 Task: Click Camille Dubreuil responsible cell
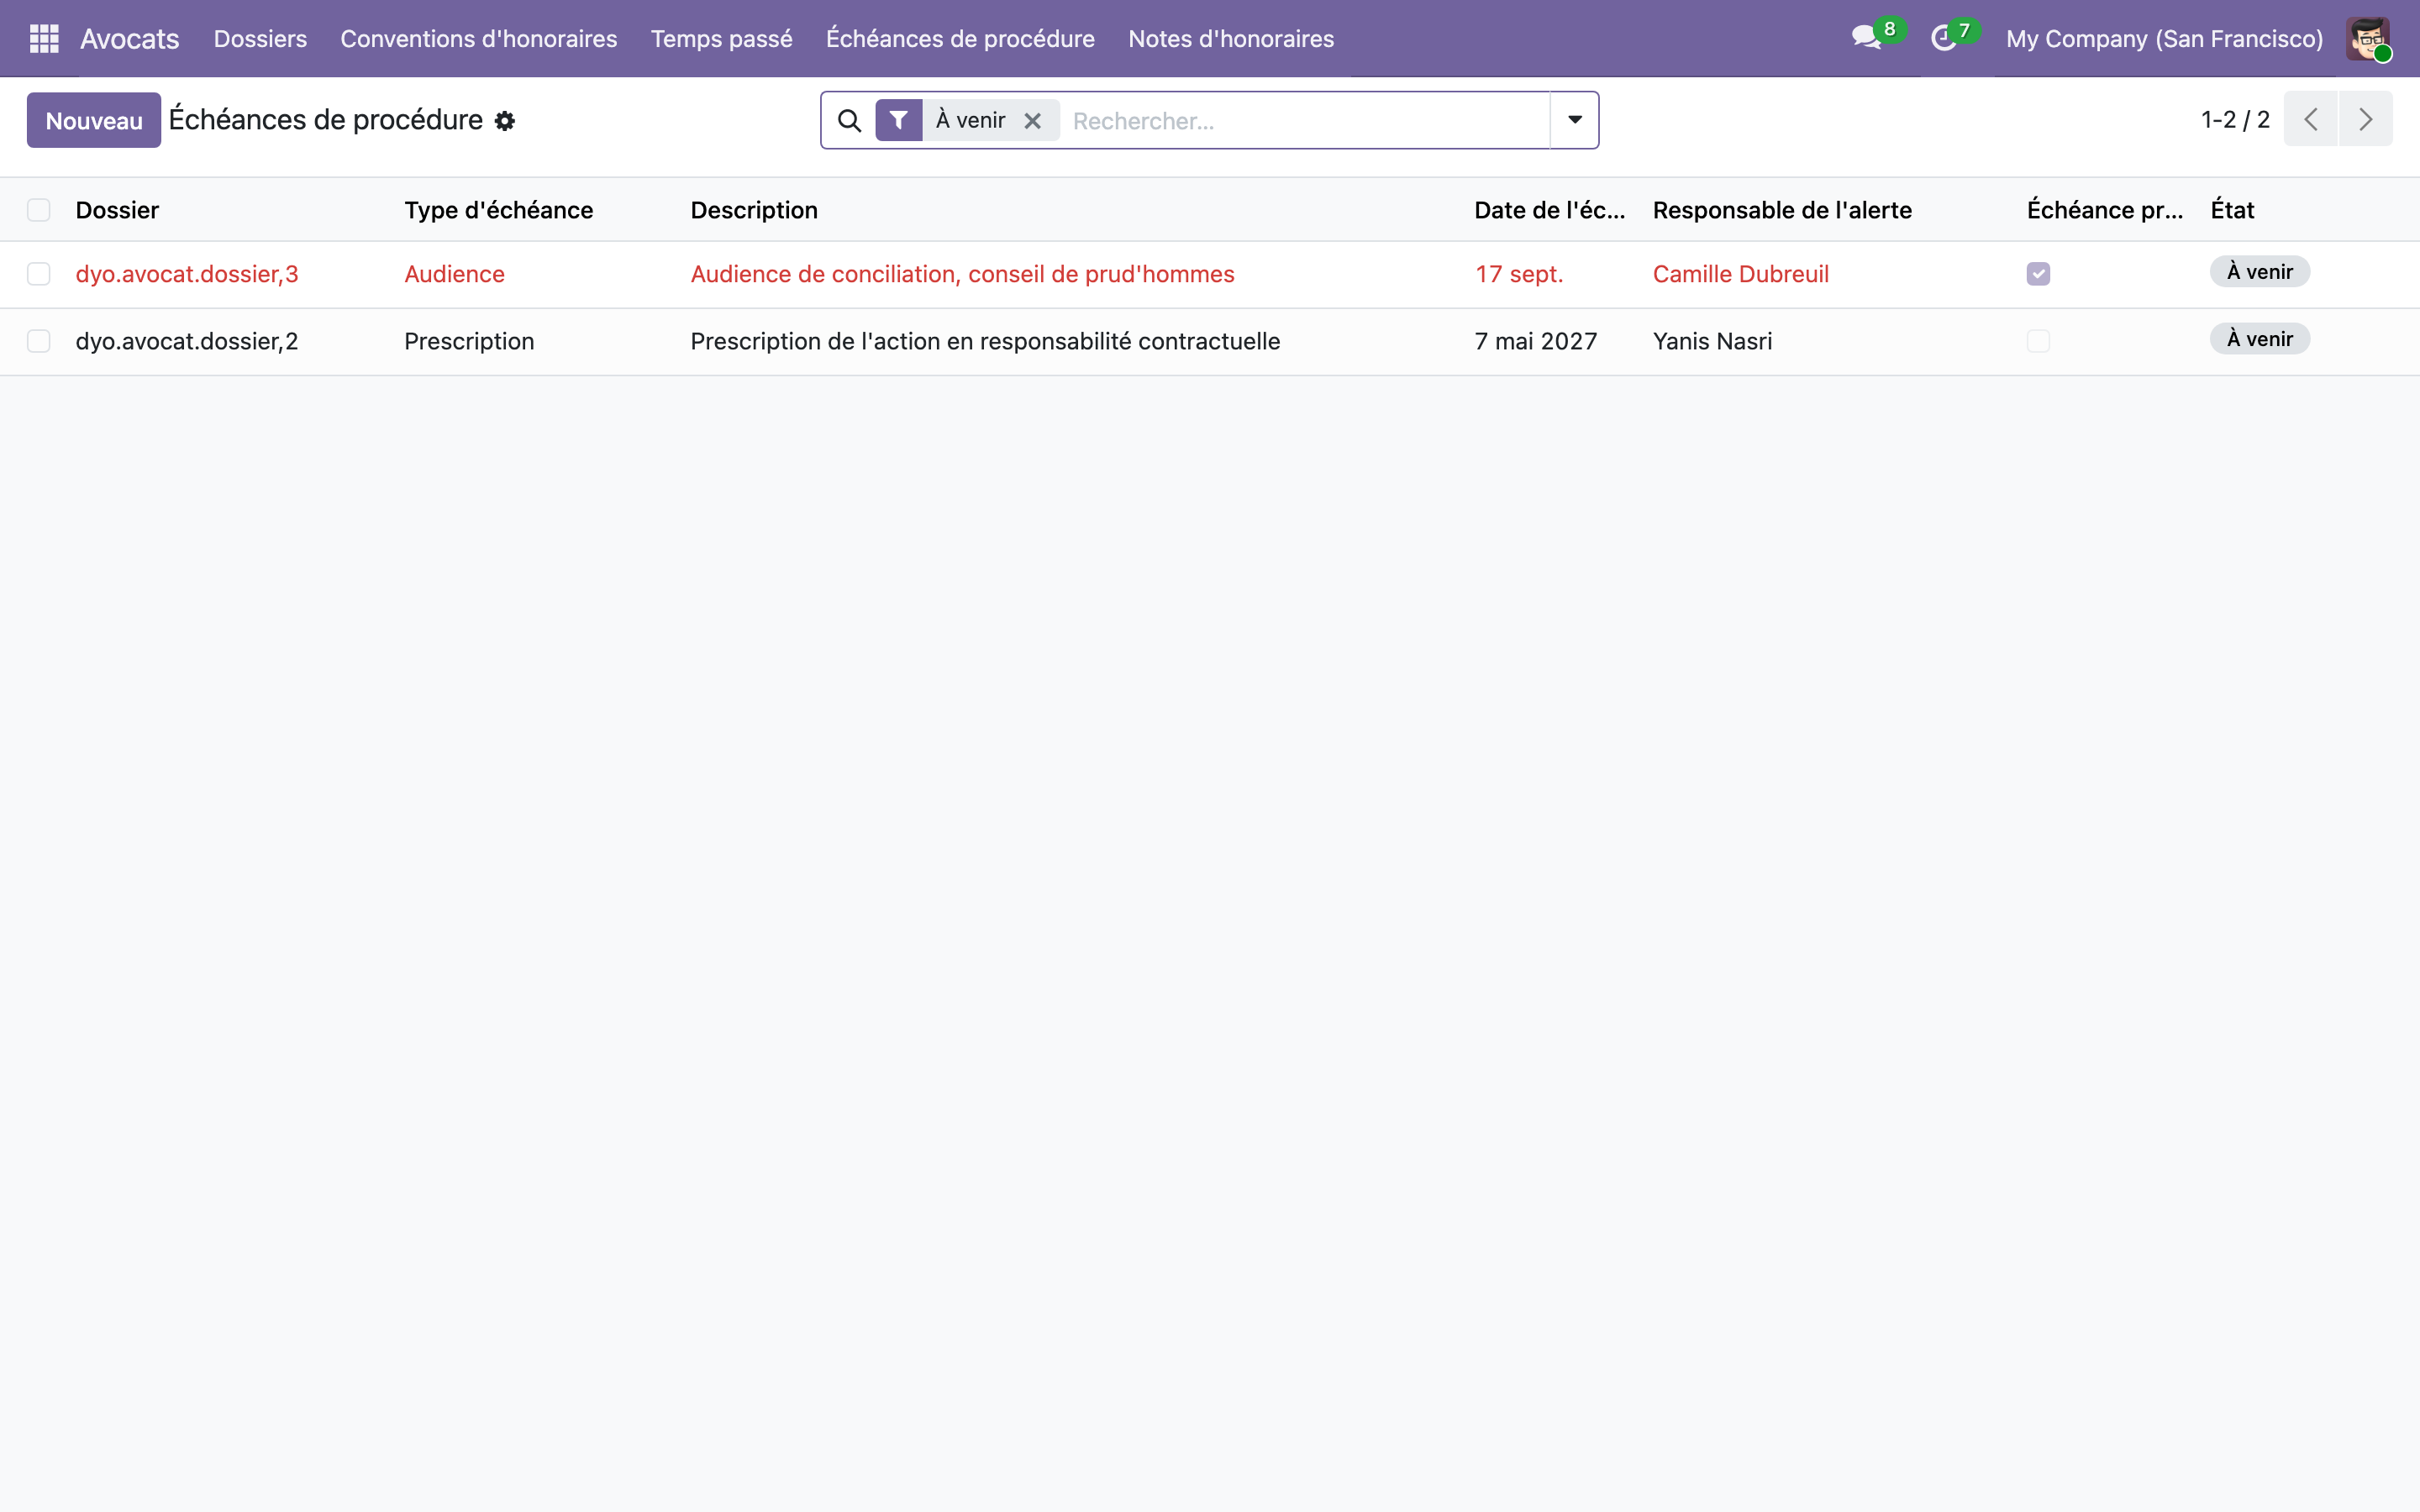coord(1740,274)
